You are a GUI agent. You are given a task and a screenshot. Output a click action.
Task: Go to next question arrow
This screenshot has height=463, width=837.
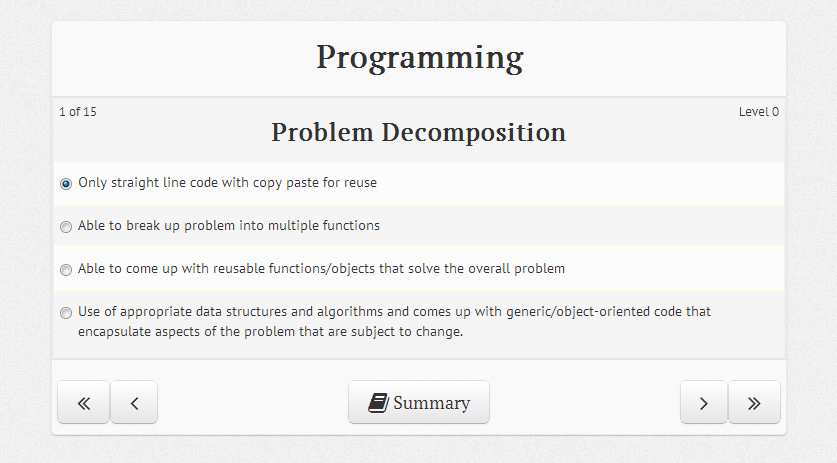704,402
